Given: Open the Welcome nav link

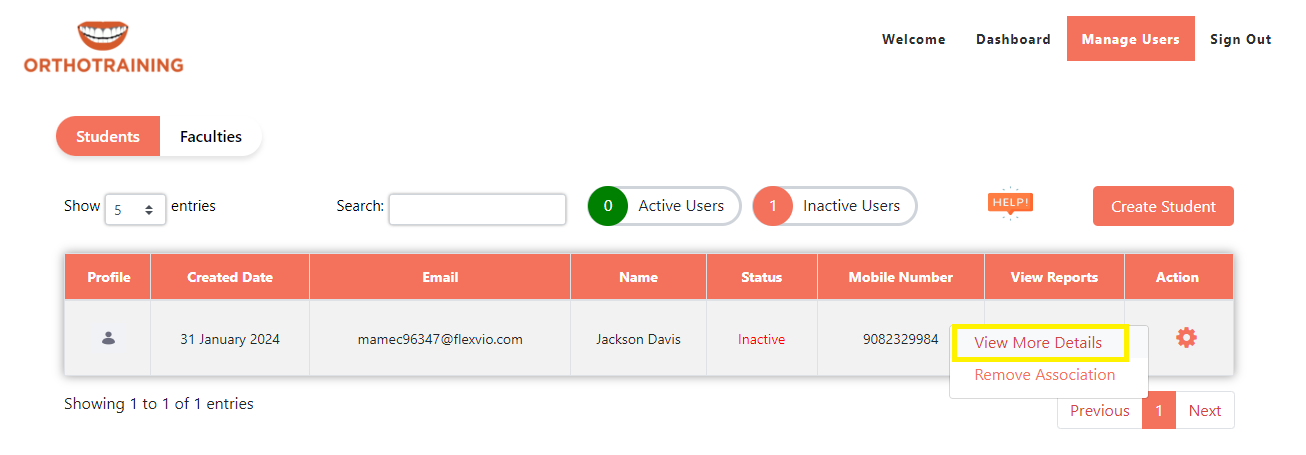Looking at the screenshot, I should (x=913, y=39).
